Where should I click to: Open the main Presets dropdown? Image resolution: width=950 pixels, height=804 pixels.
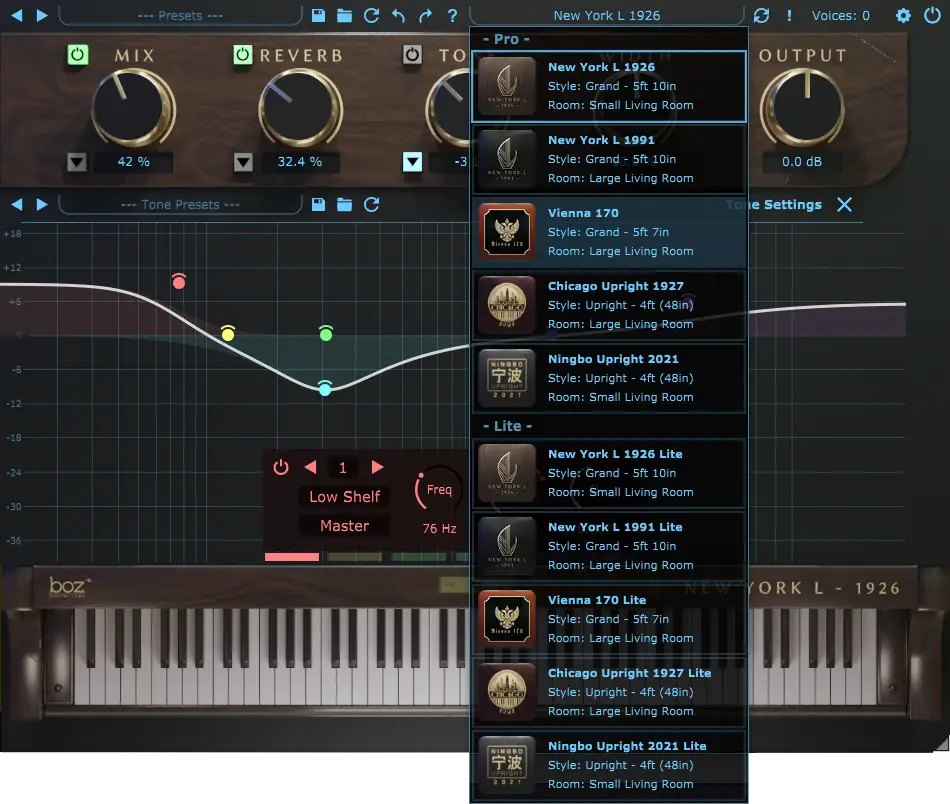[180, 16]
